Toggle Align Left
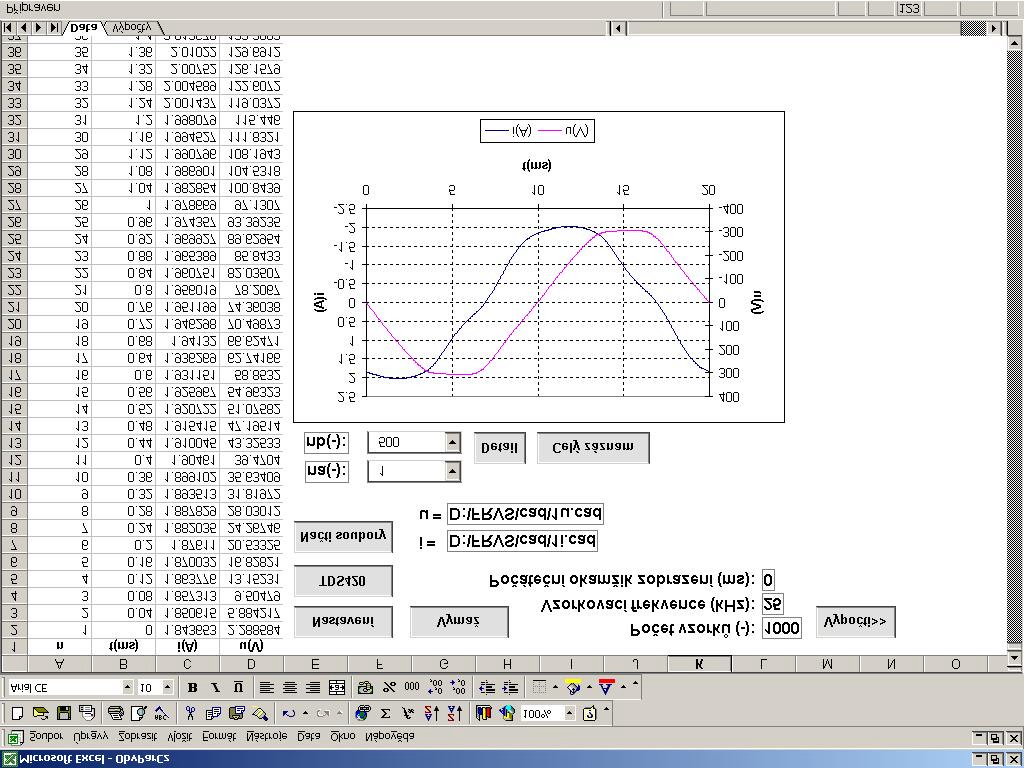This screenshot has width=1024, height=768. pos(266,687)
